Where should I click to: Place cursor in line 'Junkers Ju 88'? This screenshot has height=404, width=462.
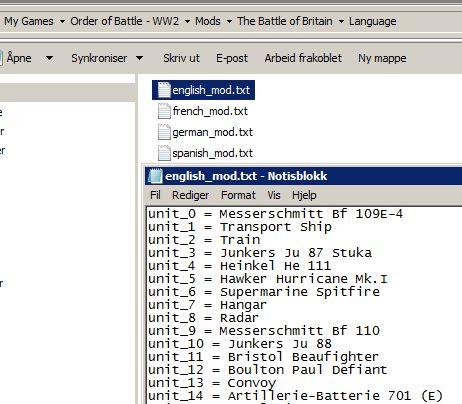[240, 344]
